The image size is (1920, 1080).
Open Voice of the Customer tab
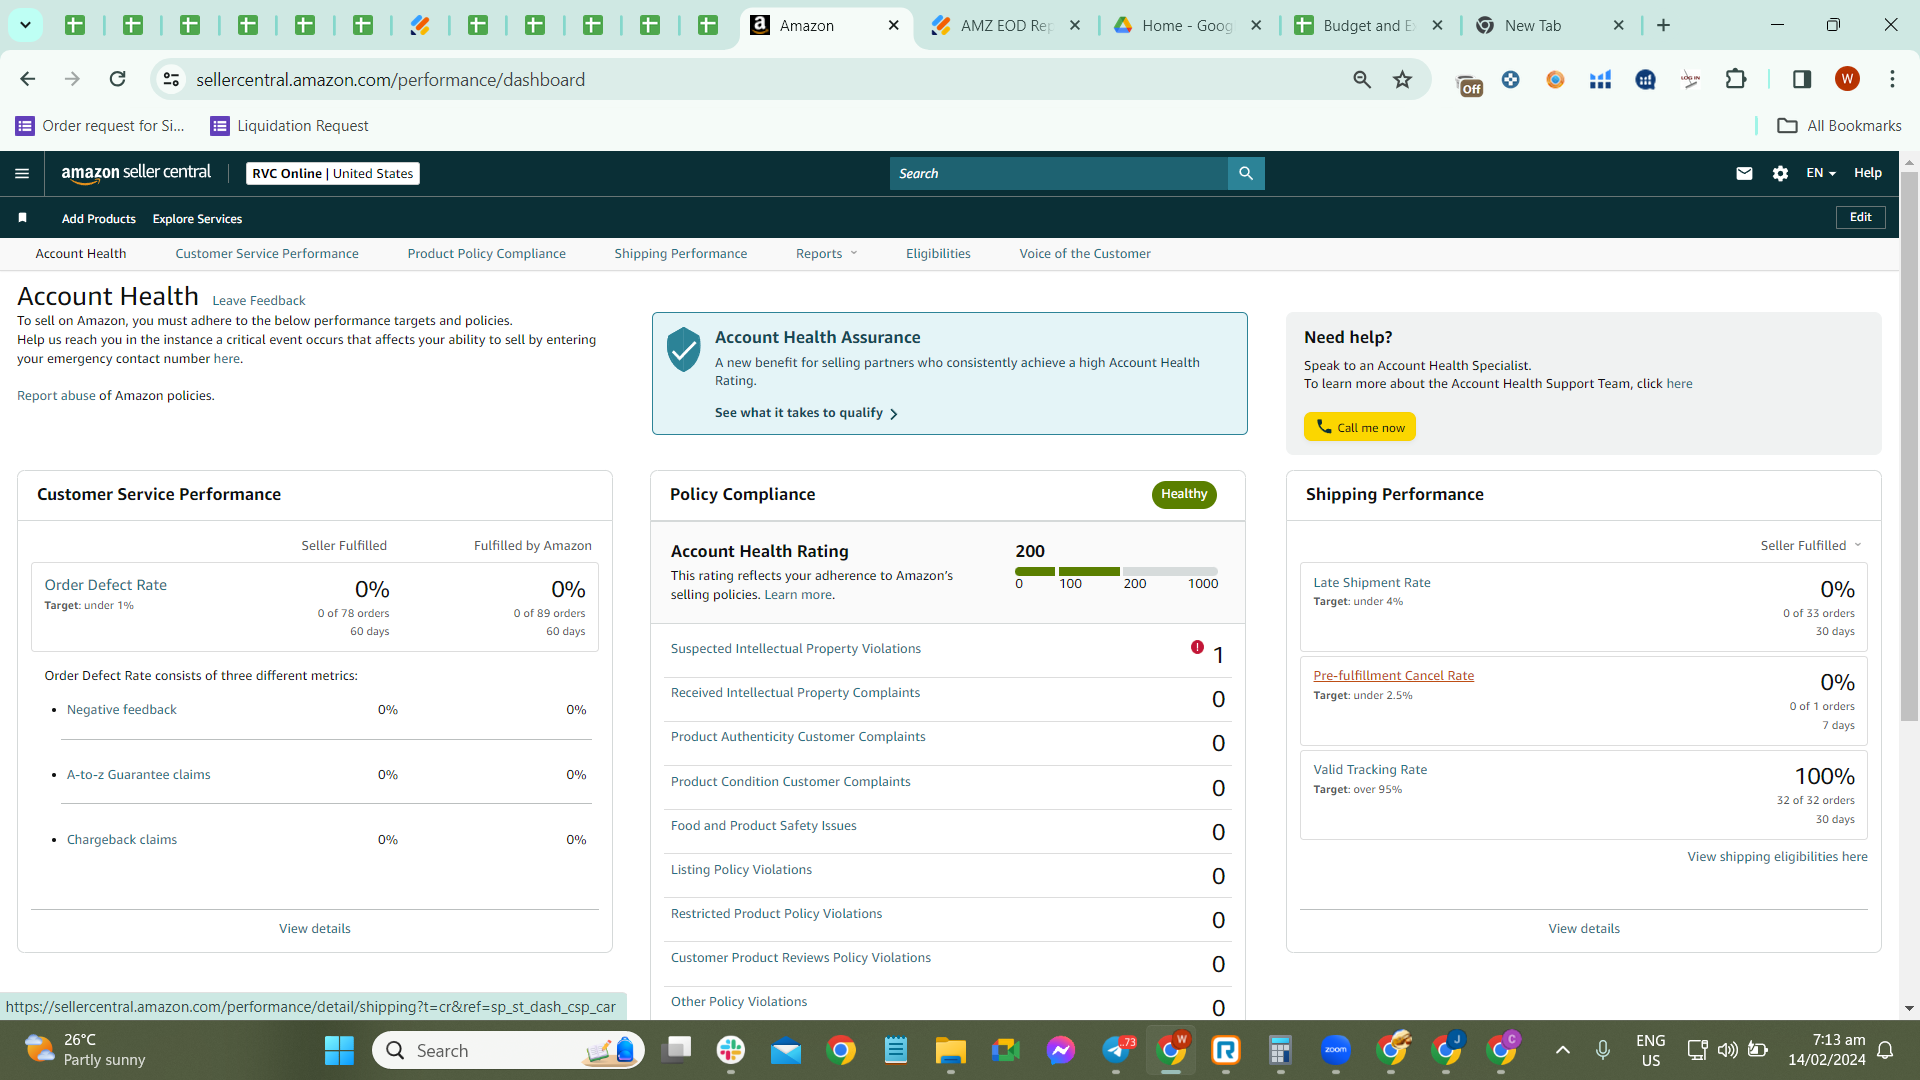[x=1085, y=254]
